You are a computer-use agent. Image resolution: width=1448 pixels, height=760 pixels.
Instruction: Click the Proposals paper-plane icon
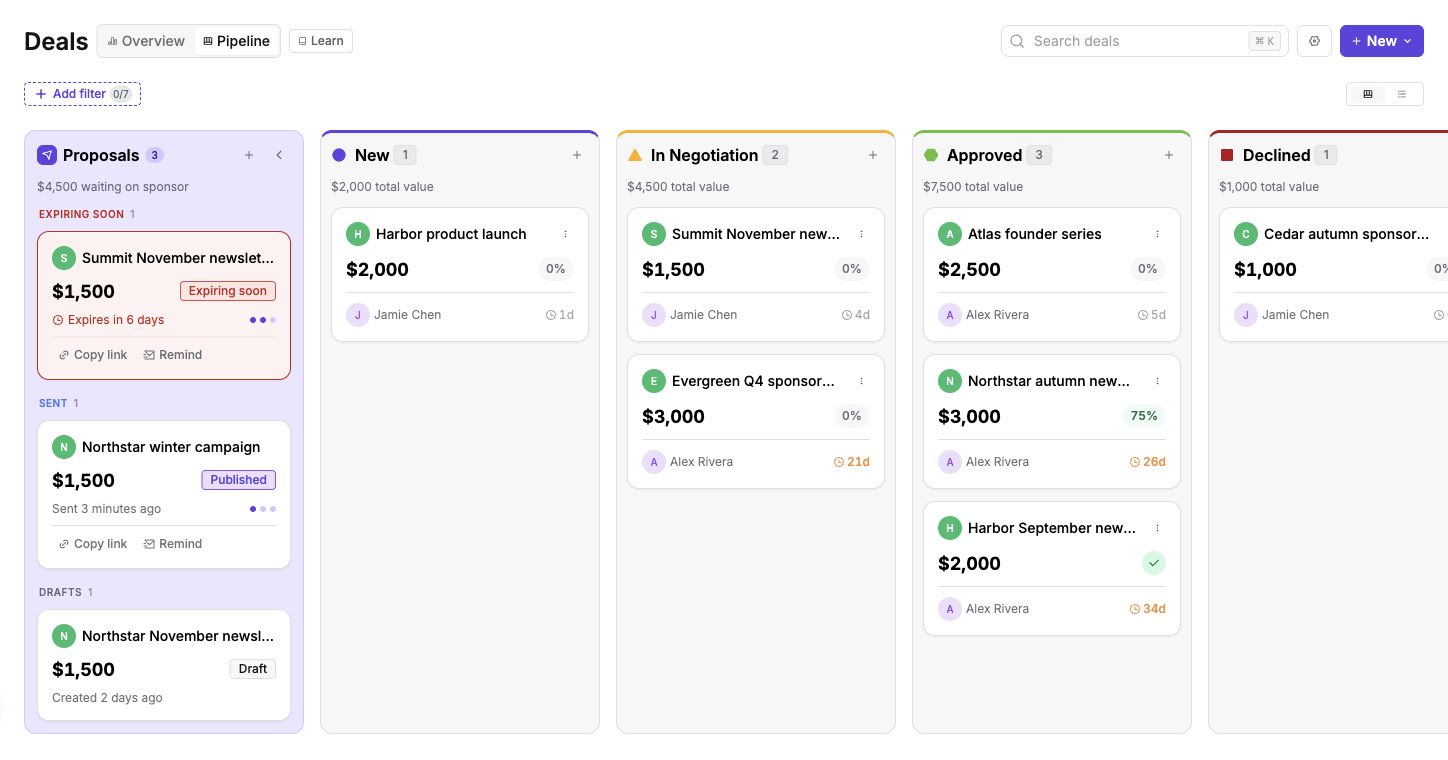click(47, 155)
